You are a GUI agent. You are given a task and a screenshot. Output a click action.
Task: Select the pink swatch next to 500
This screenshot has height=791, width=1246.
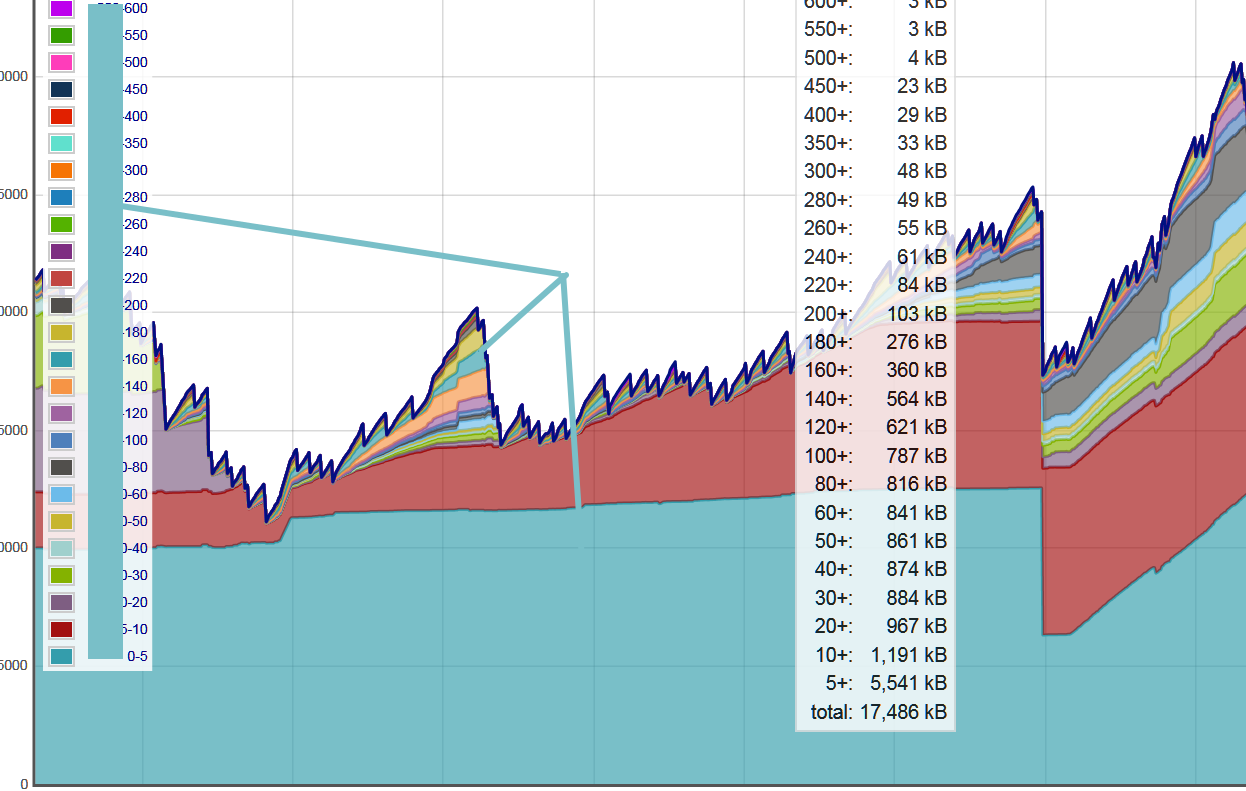61,63
